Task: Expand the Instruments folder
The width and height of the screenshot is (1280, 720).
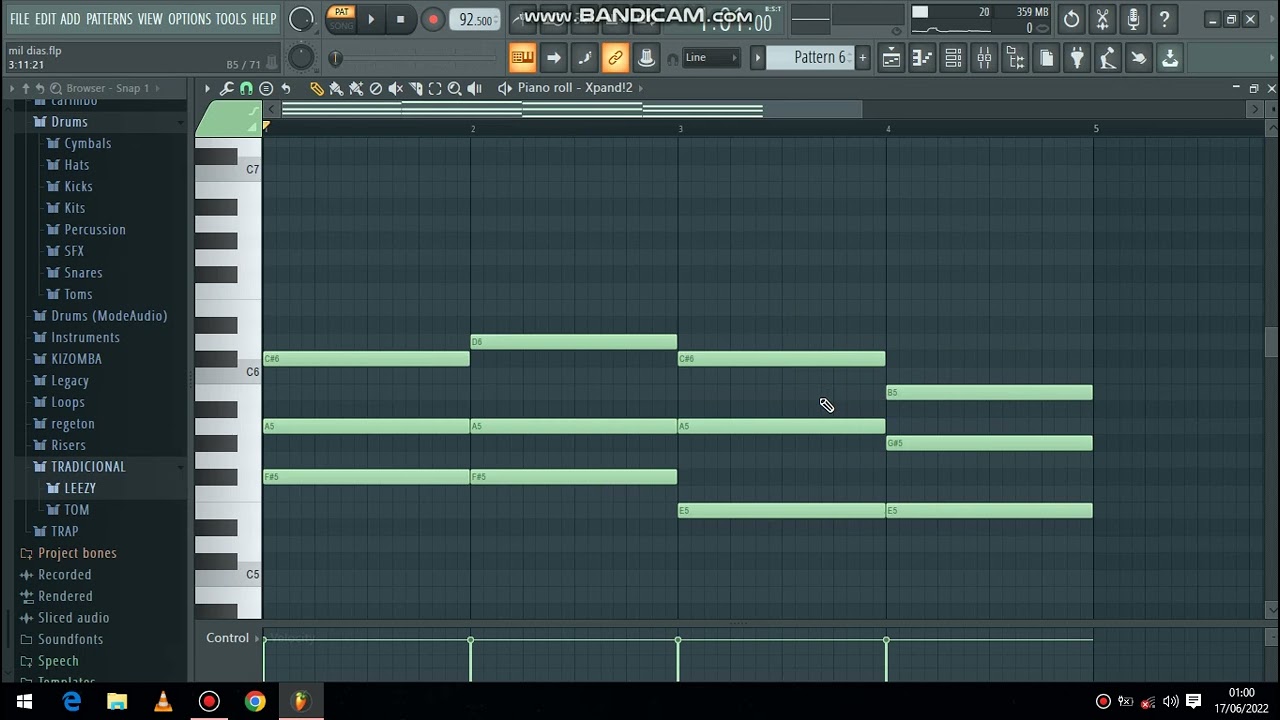Action: 85,337
